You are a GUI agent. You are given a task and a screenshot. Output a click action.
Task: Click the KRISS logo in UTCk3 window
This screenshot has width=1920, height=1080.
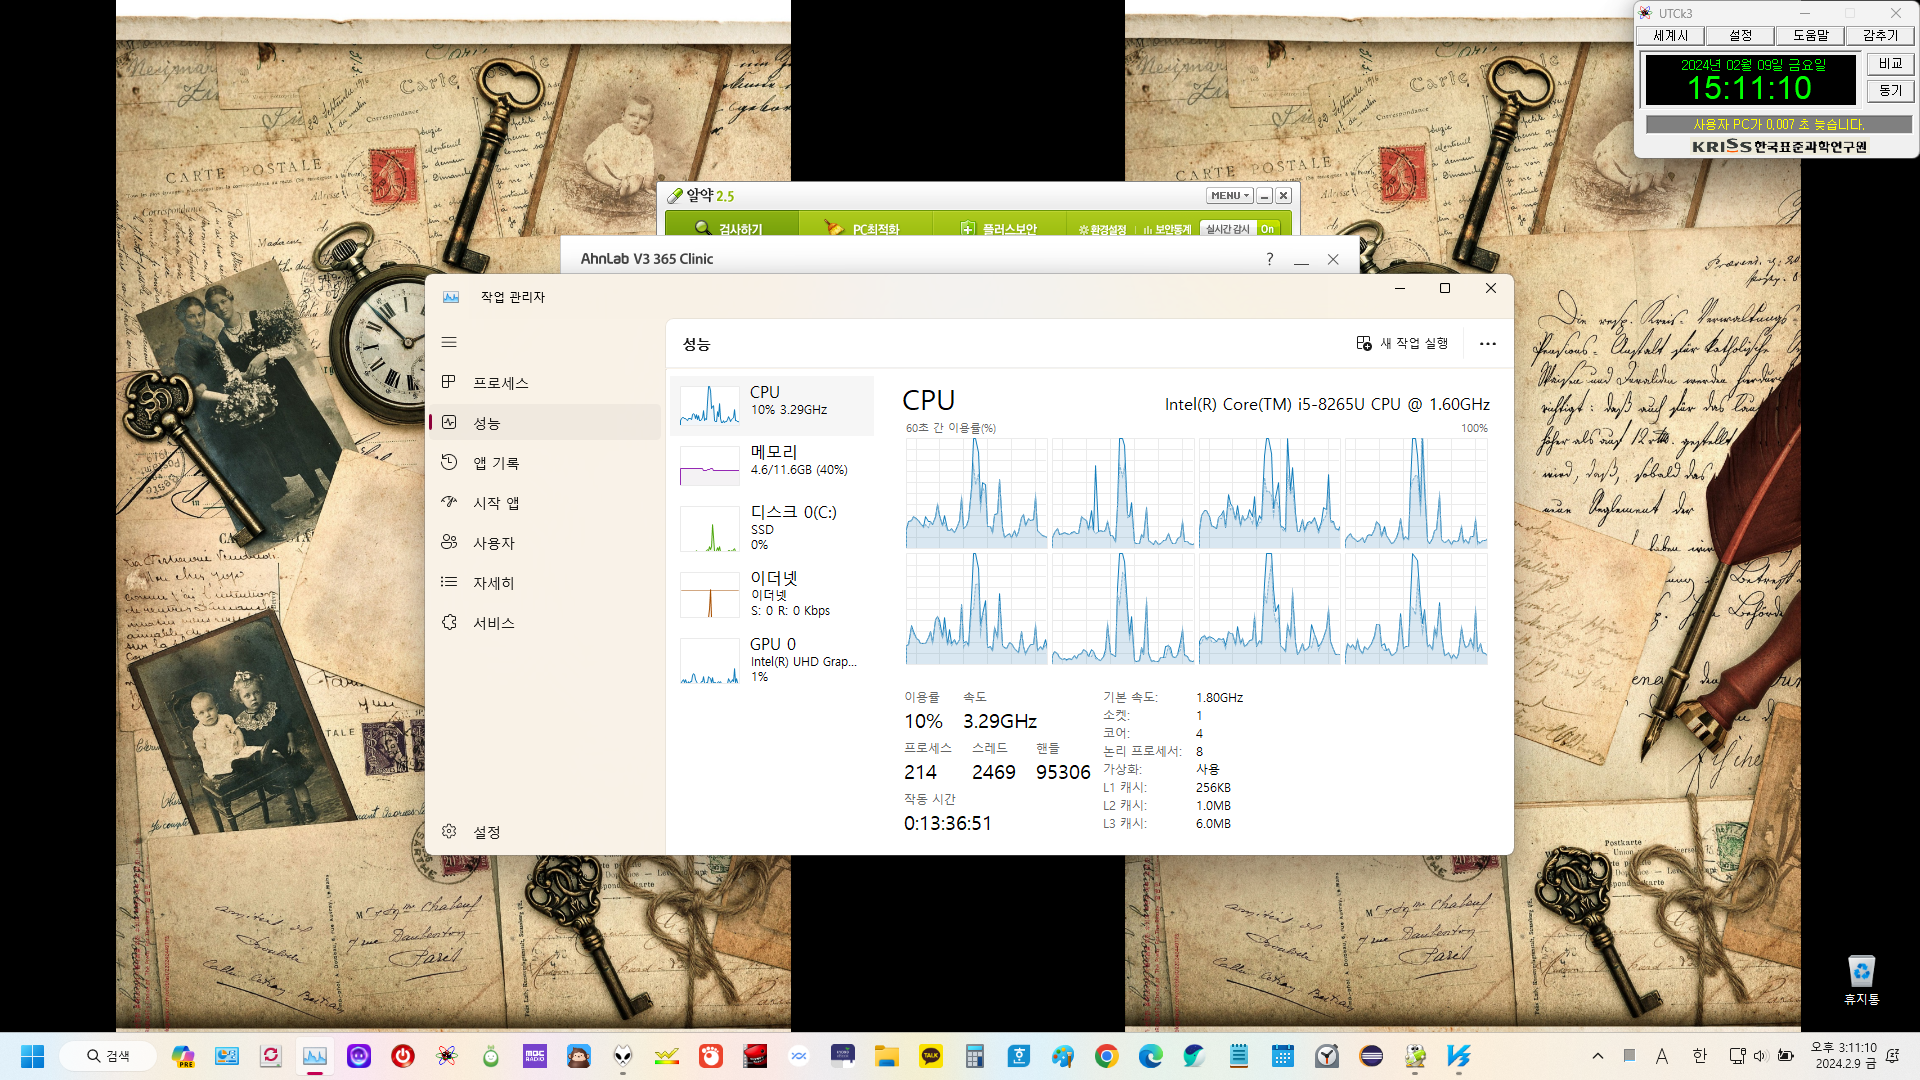(x=1779, y=147)
